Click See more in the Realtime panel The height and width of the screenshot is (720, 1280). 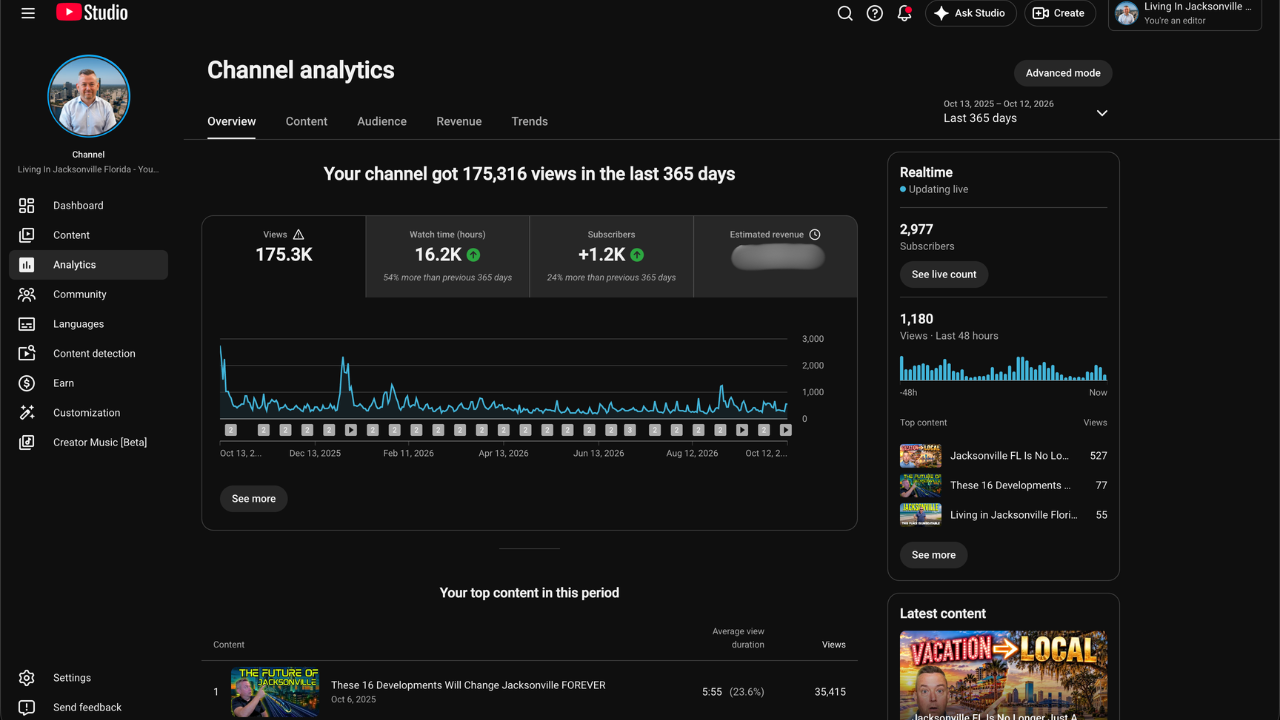click(934, 555)
